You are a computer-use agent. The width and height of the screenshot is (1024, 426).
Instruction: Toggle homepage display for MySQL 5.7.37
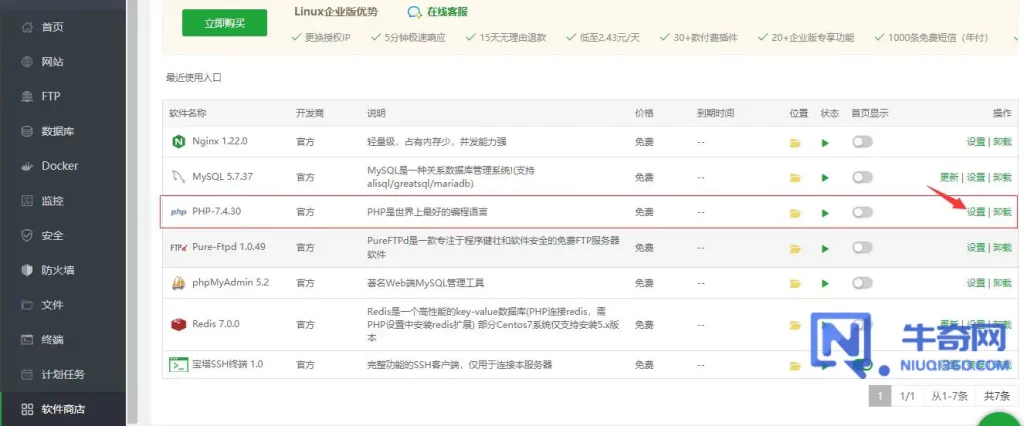tap(862, 176)
